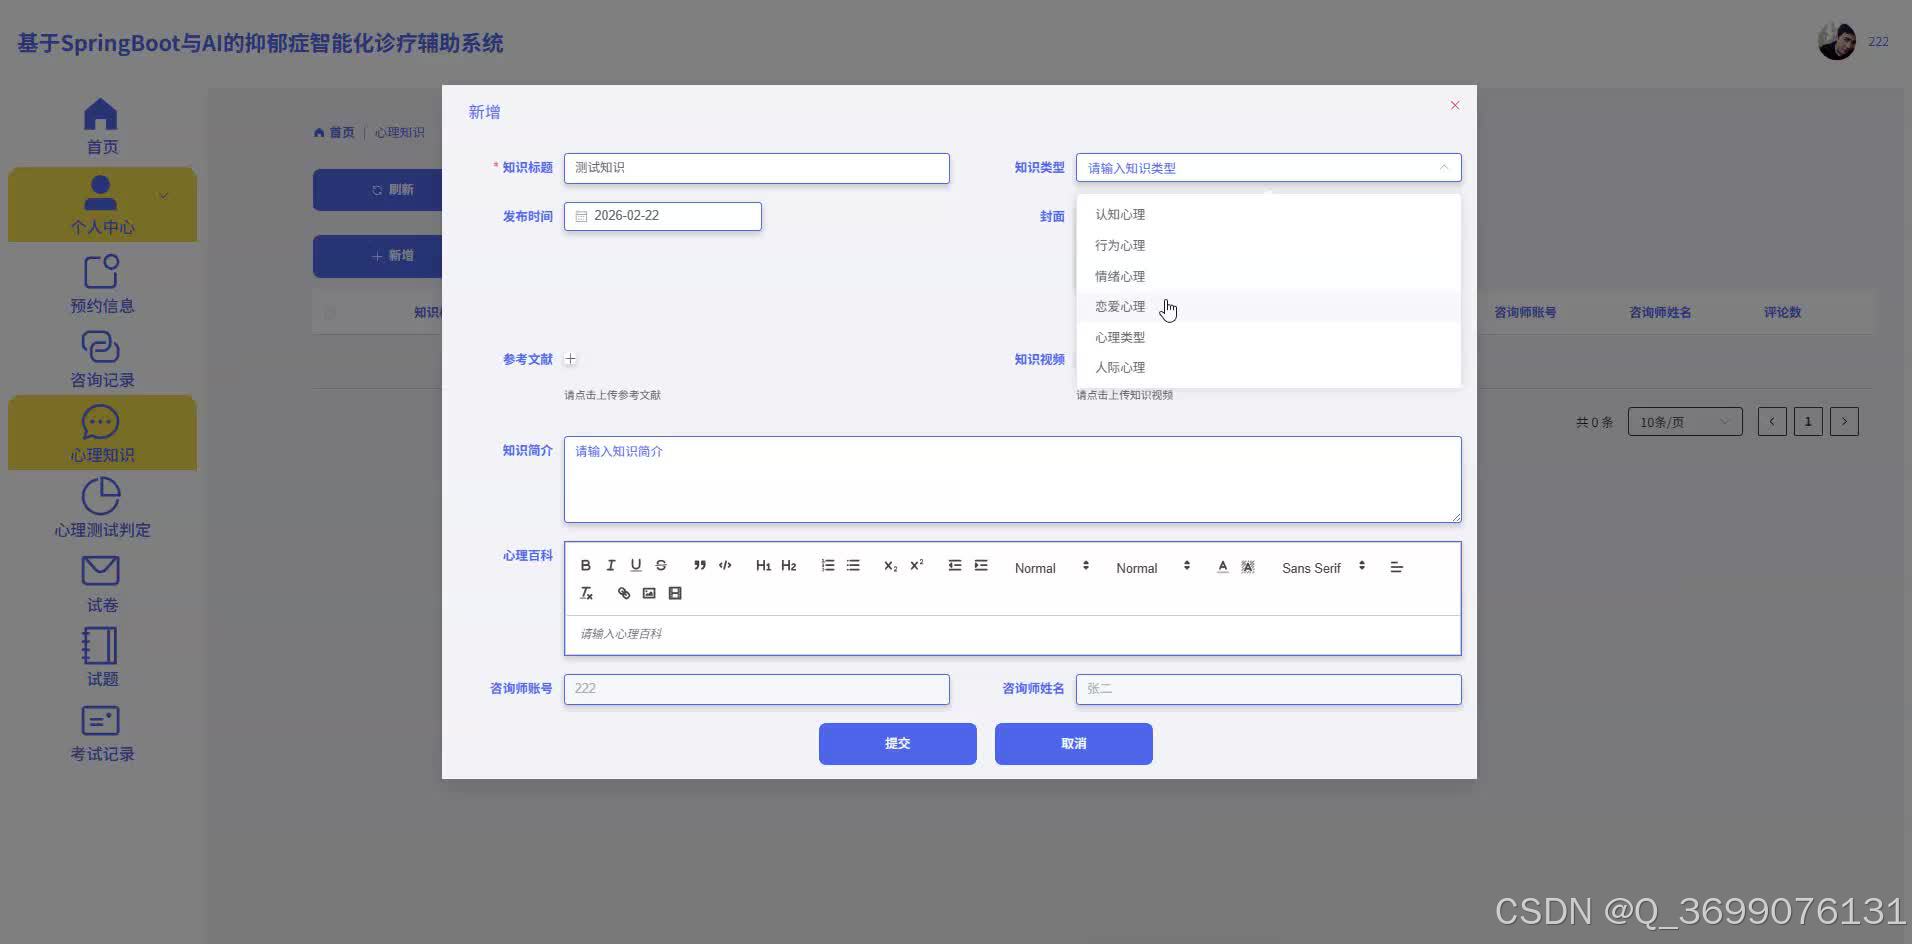Apply subscript formatting
Image resolution: width=1912 pixels, height=944 pixels.
click(891, 566)
